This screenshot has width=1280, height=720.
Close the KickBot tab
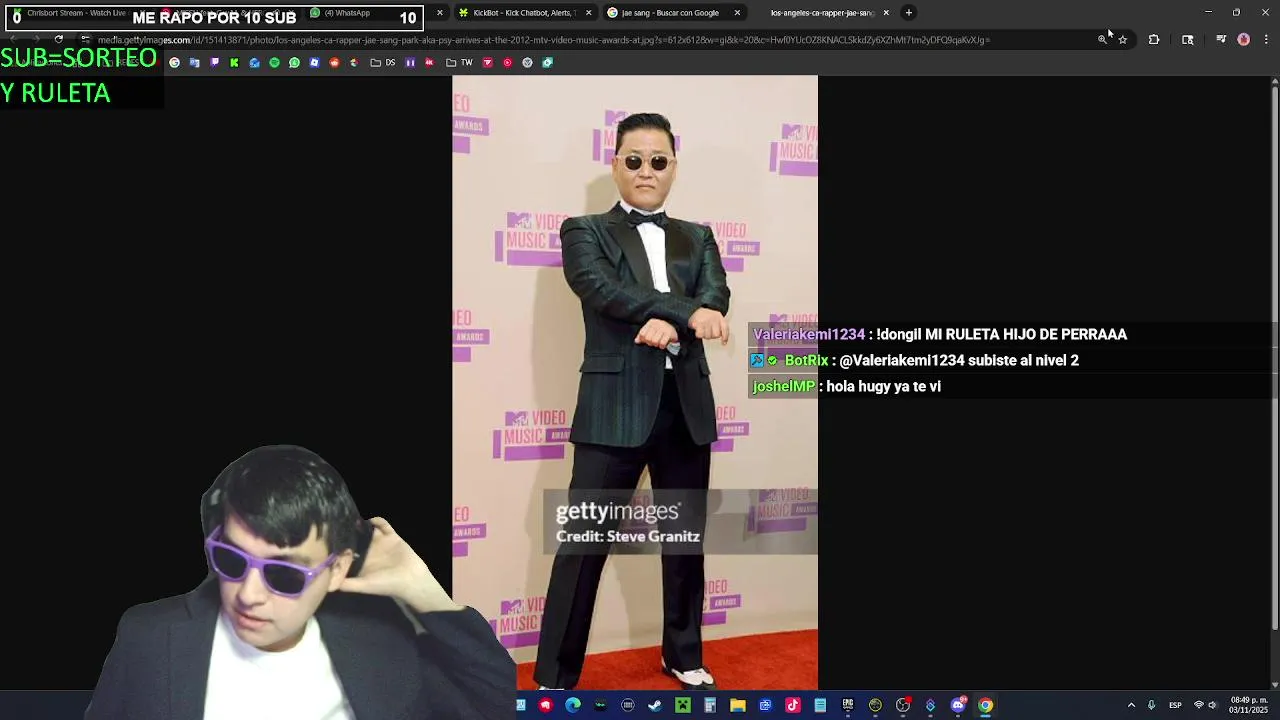(x=588, y=13)
